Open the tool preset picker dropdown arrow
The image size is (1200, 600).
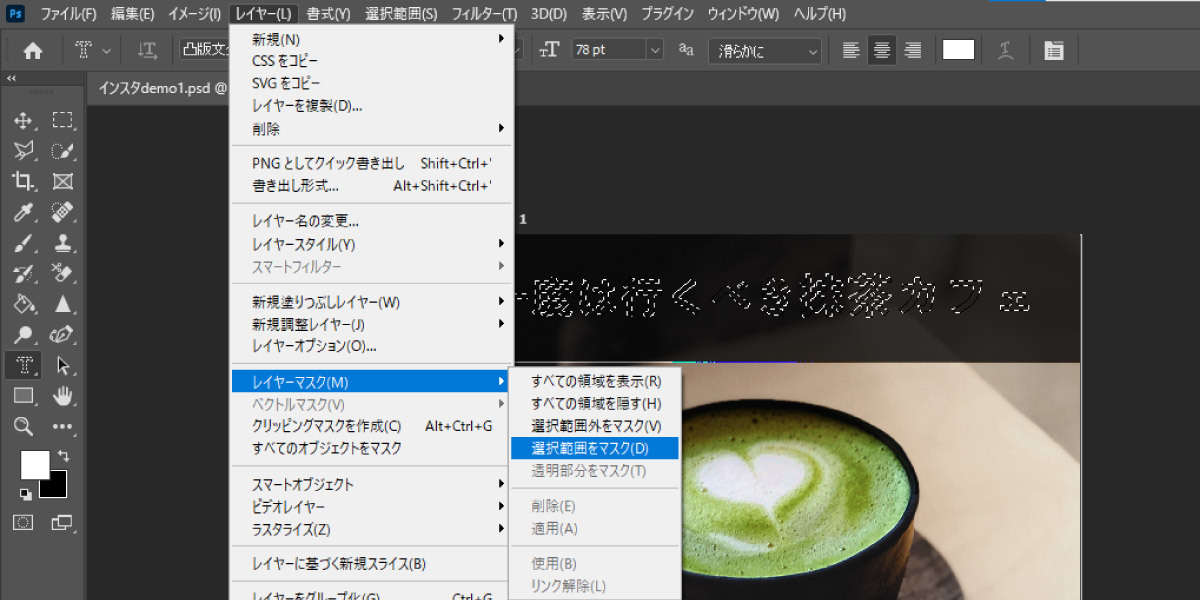click(107, 50)
